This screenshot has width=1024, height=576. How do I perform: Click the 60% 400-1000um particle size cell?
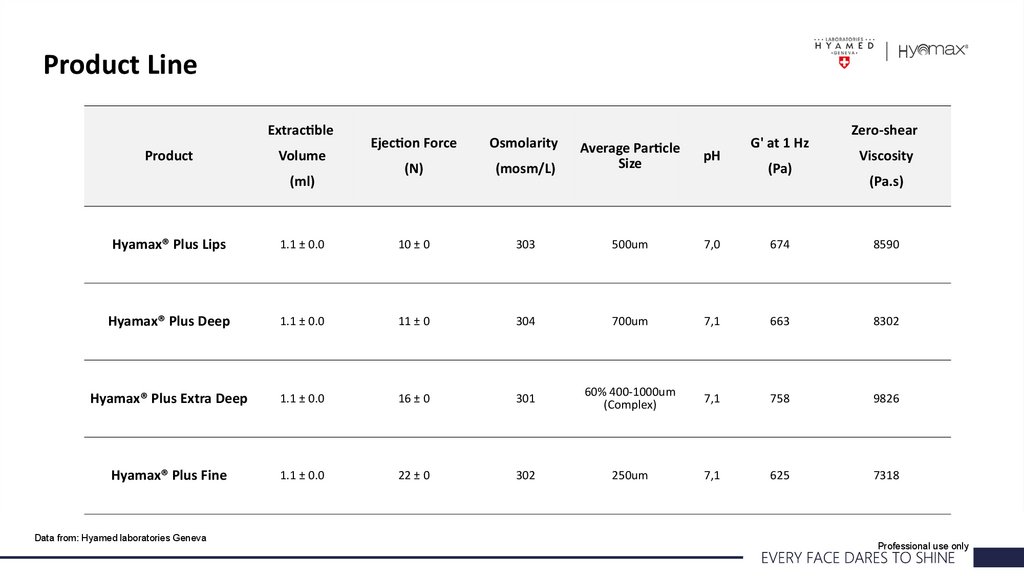pos(630,398)
